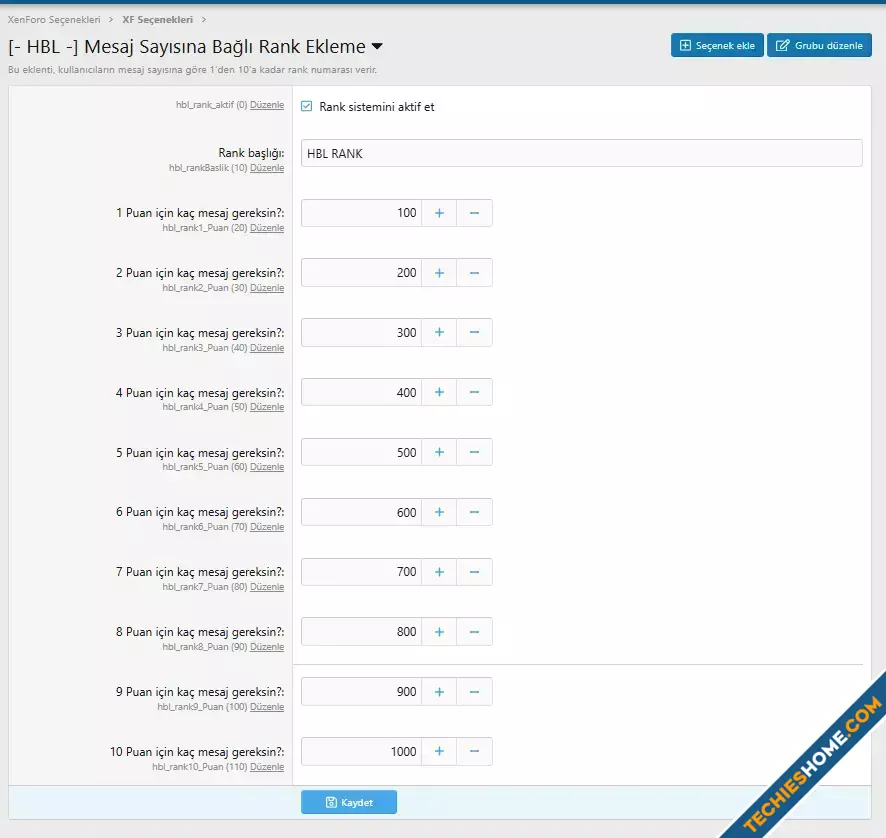Click the 7 Puan number field showing 700
The width and height of the screenshot is (886, 838).
tap(362, 572)
